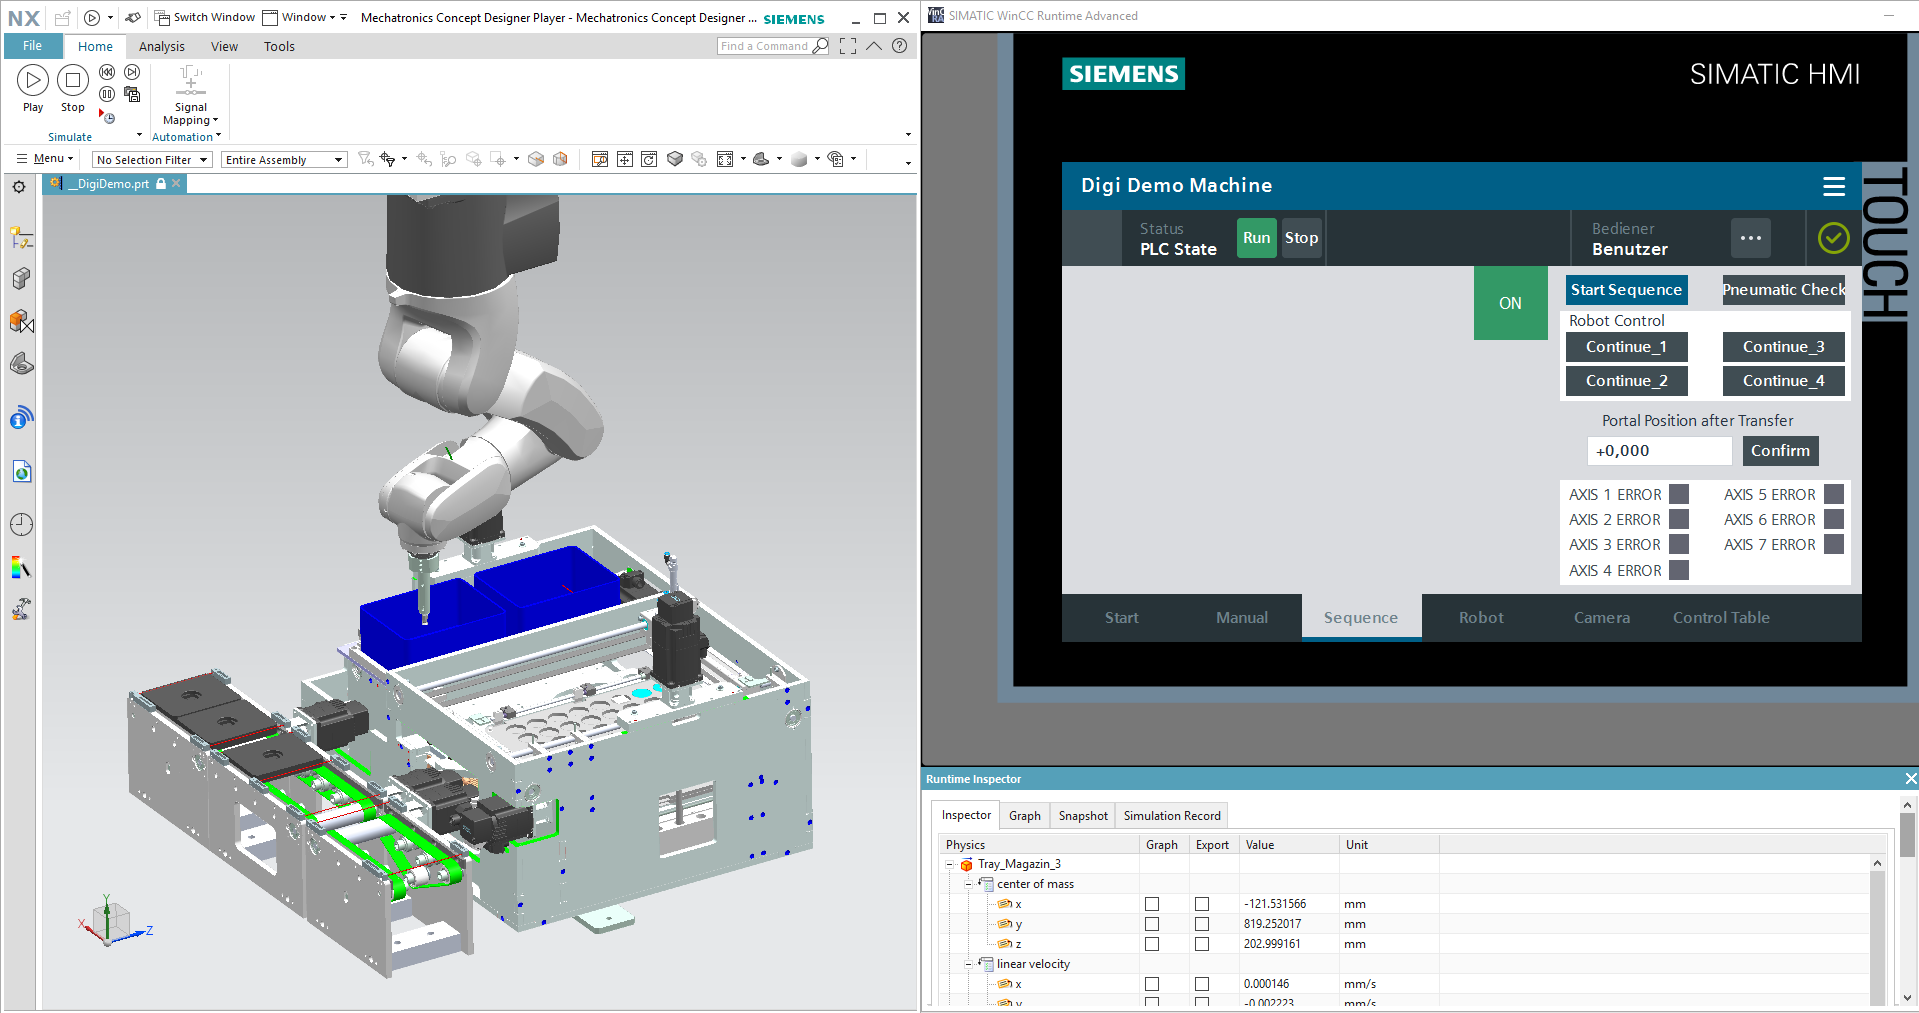Switch to the Analysis ribbon tab
This screenshot has height=1013, width=1919.
pos(161,46)
